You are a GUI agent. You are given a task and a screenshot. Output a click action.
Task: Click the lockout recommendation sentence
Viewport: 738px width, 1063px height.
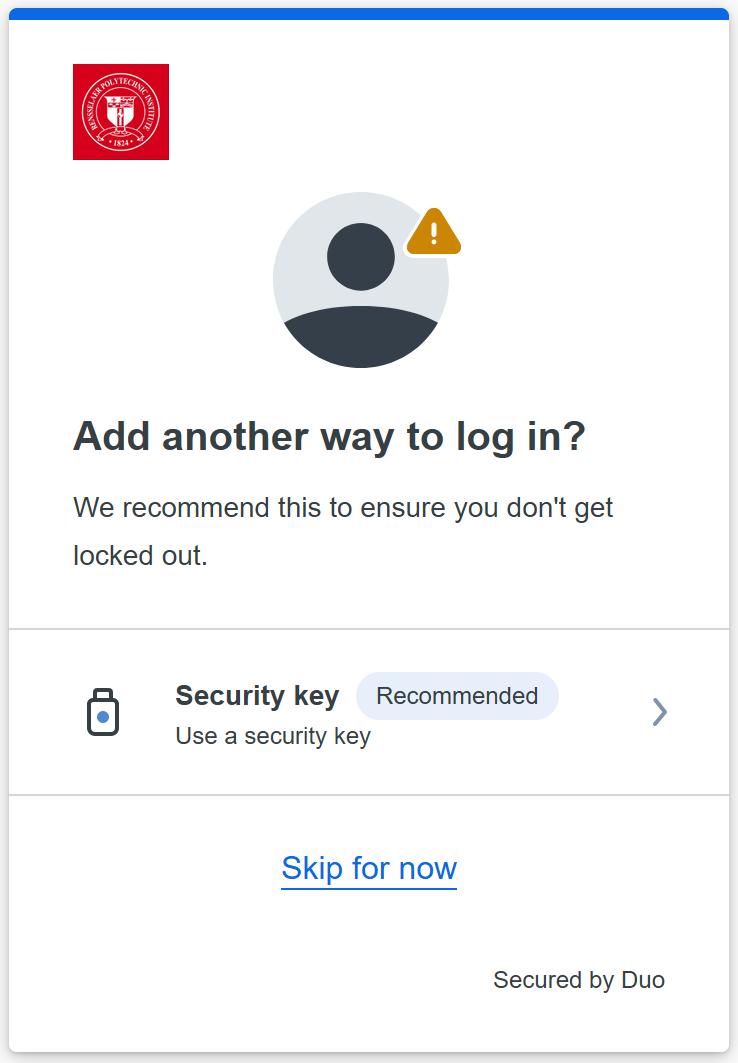343,530
